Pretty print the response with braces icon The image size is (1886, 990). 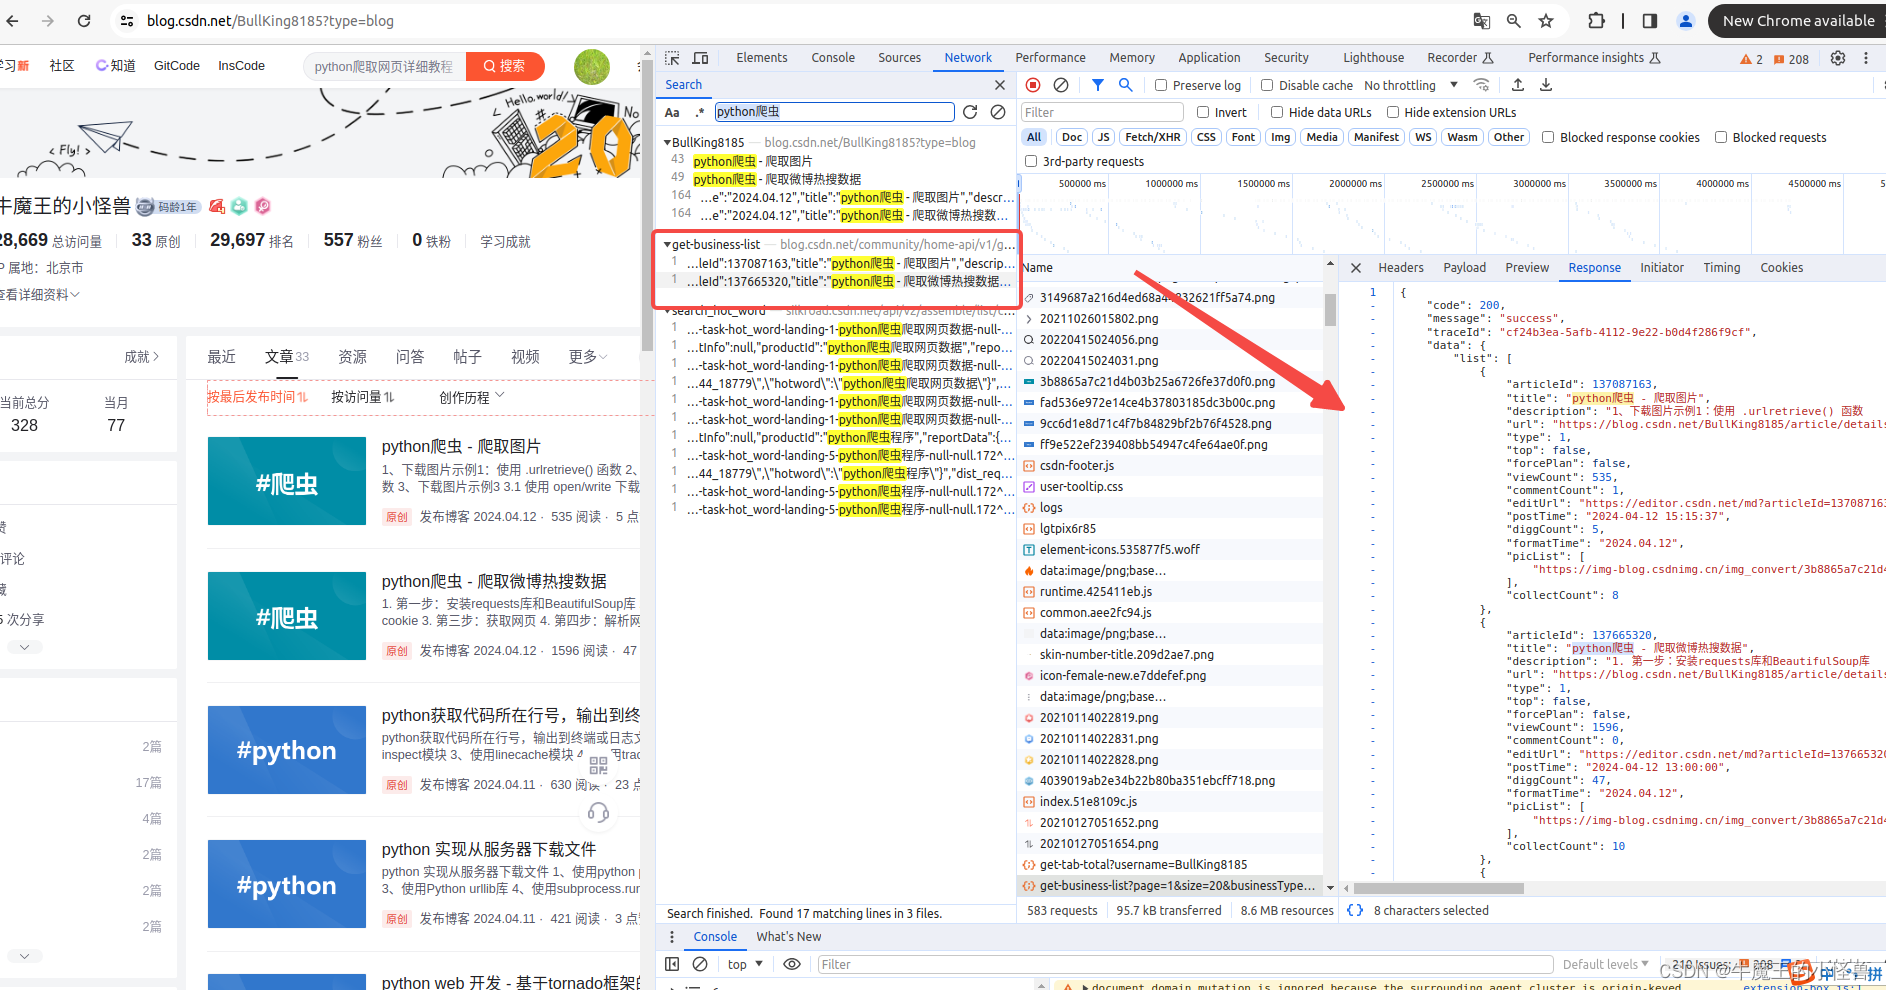(1355, 910)
